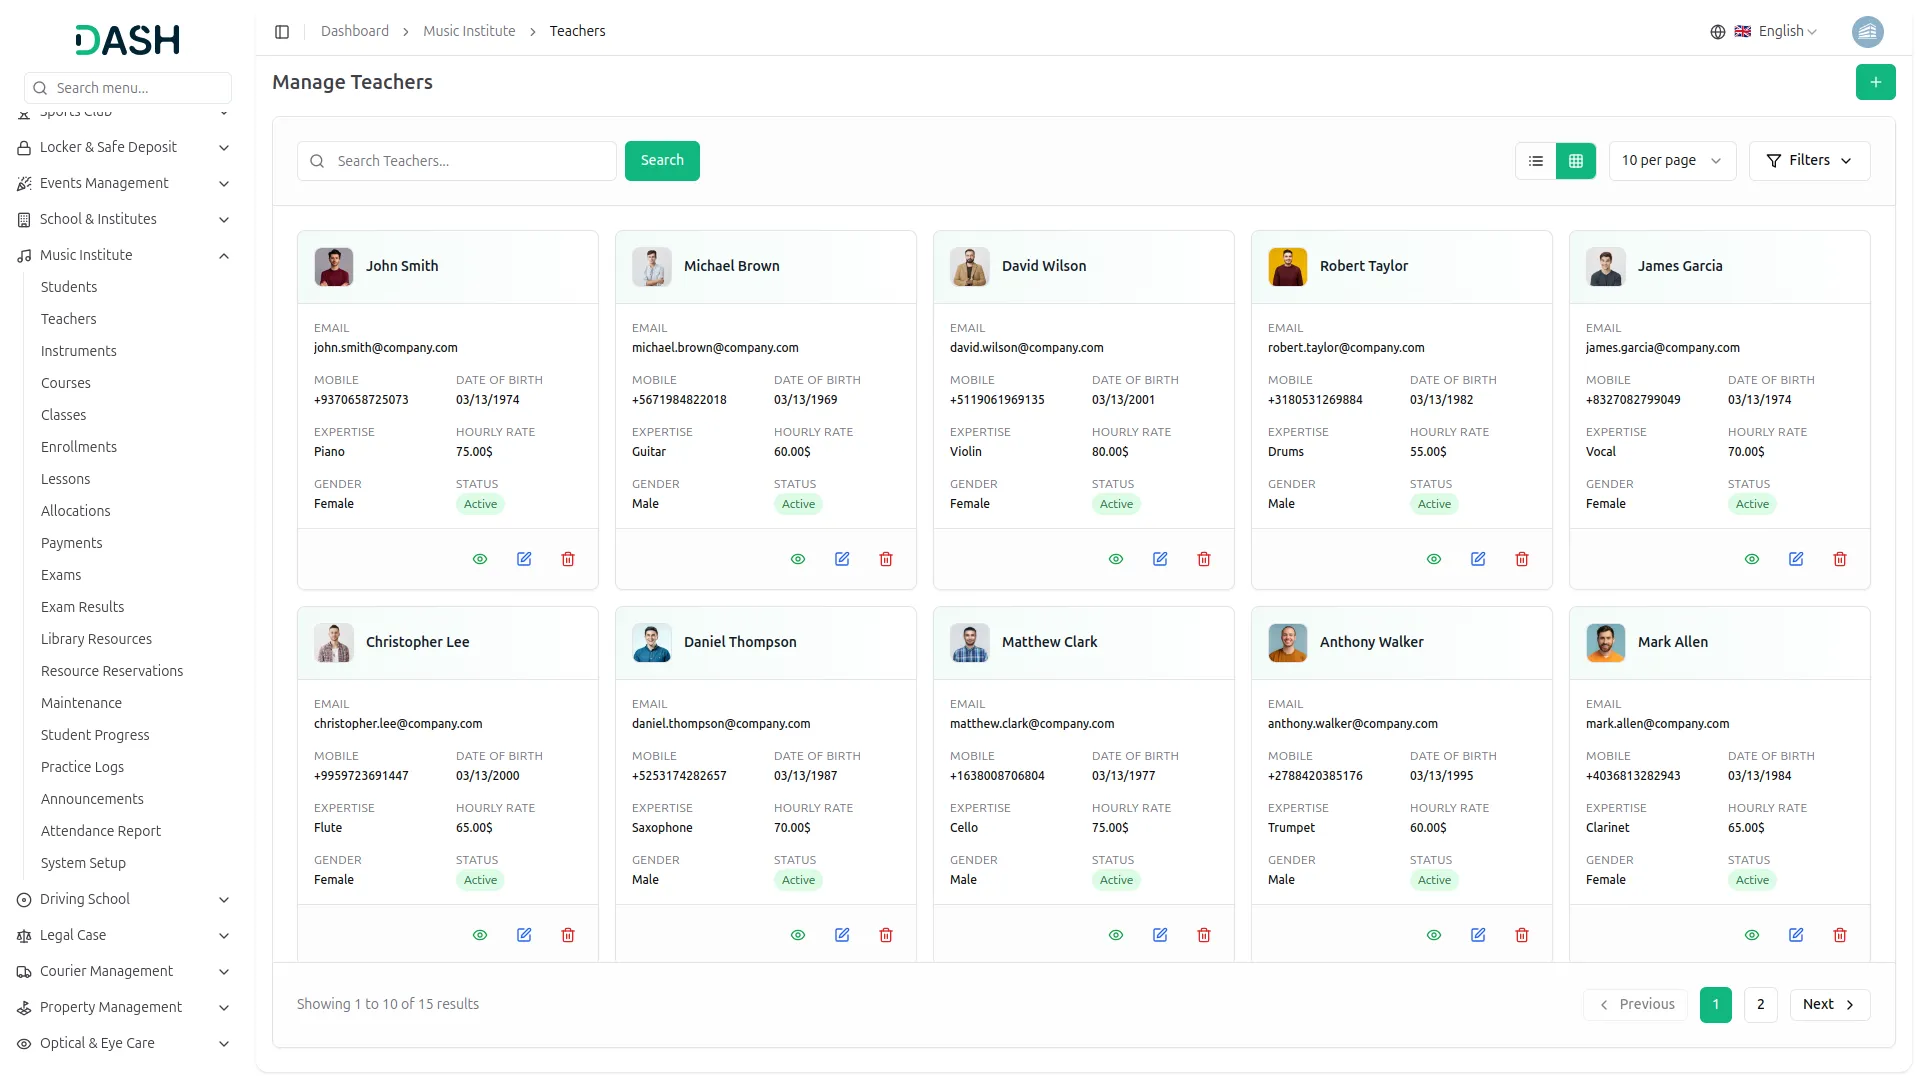Screen dimensions: 1920x1080
Task: Delete teacher John Smith via trash icon
Action: pyautogui.click(x=568, y=559)
